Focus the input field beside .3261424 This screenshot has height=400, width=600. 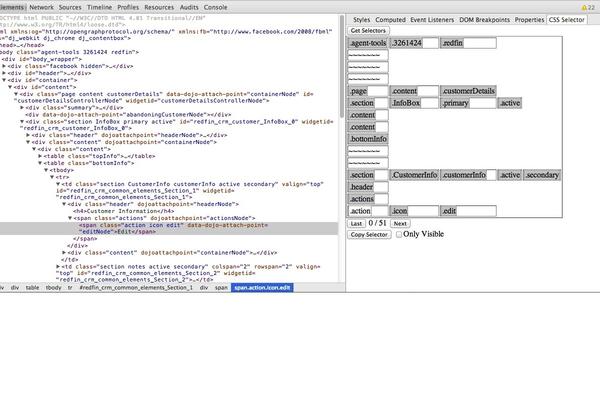(x=430, y=43)
